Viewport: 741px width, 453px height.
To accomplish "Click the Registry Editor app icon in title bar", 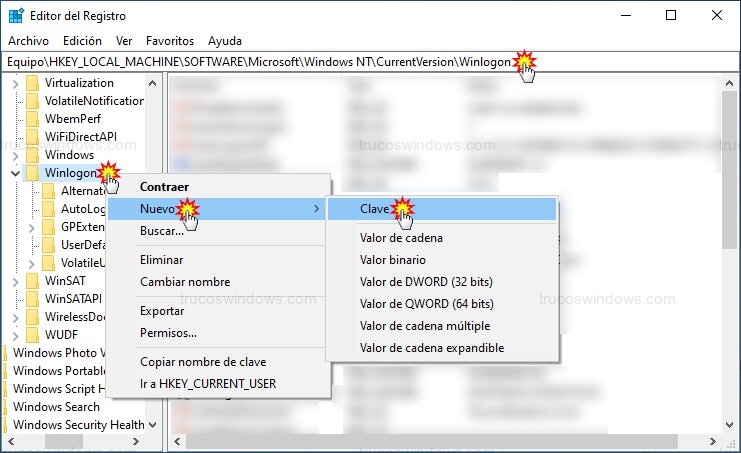I will (x=16, y=15).
